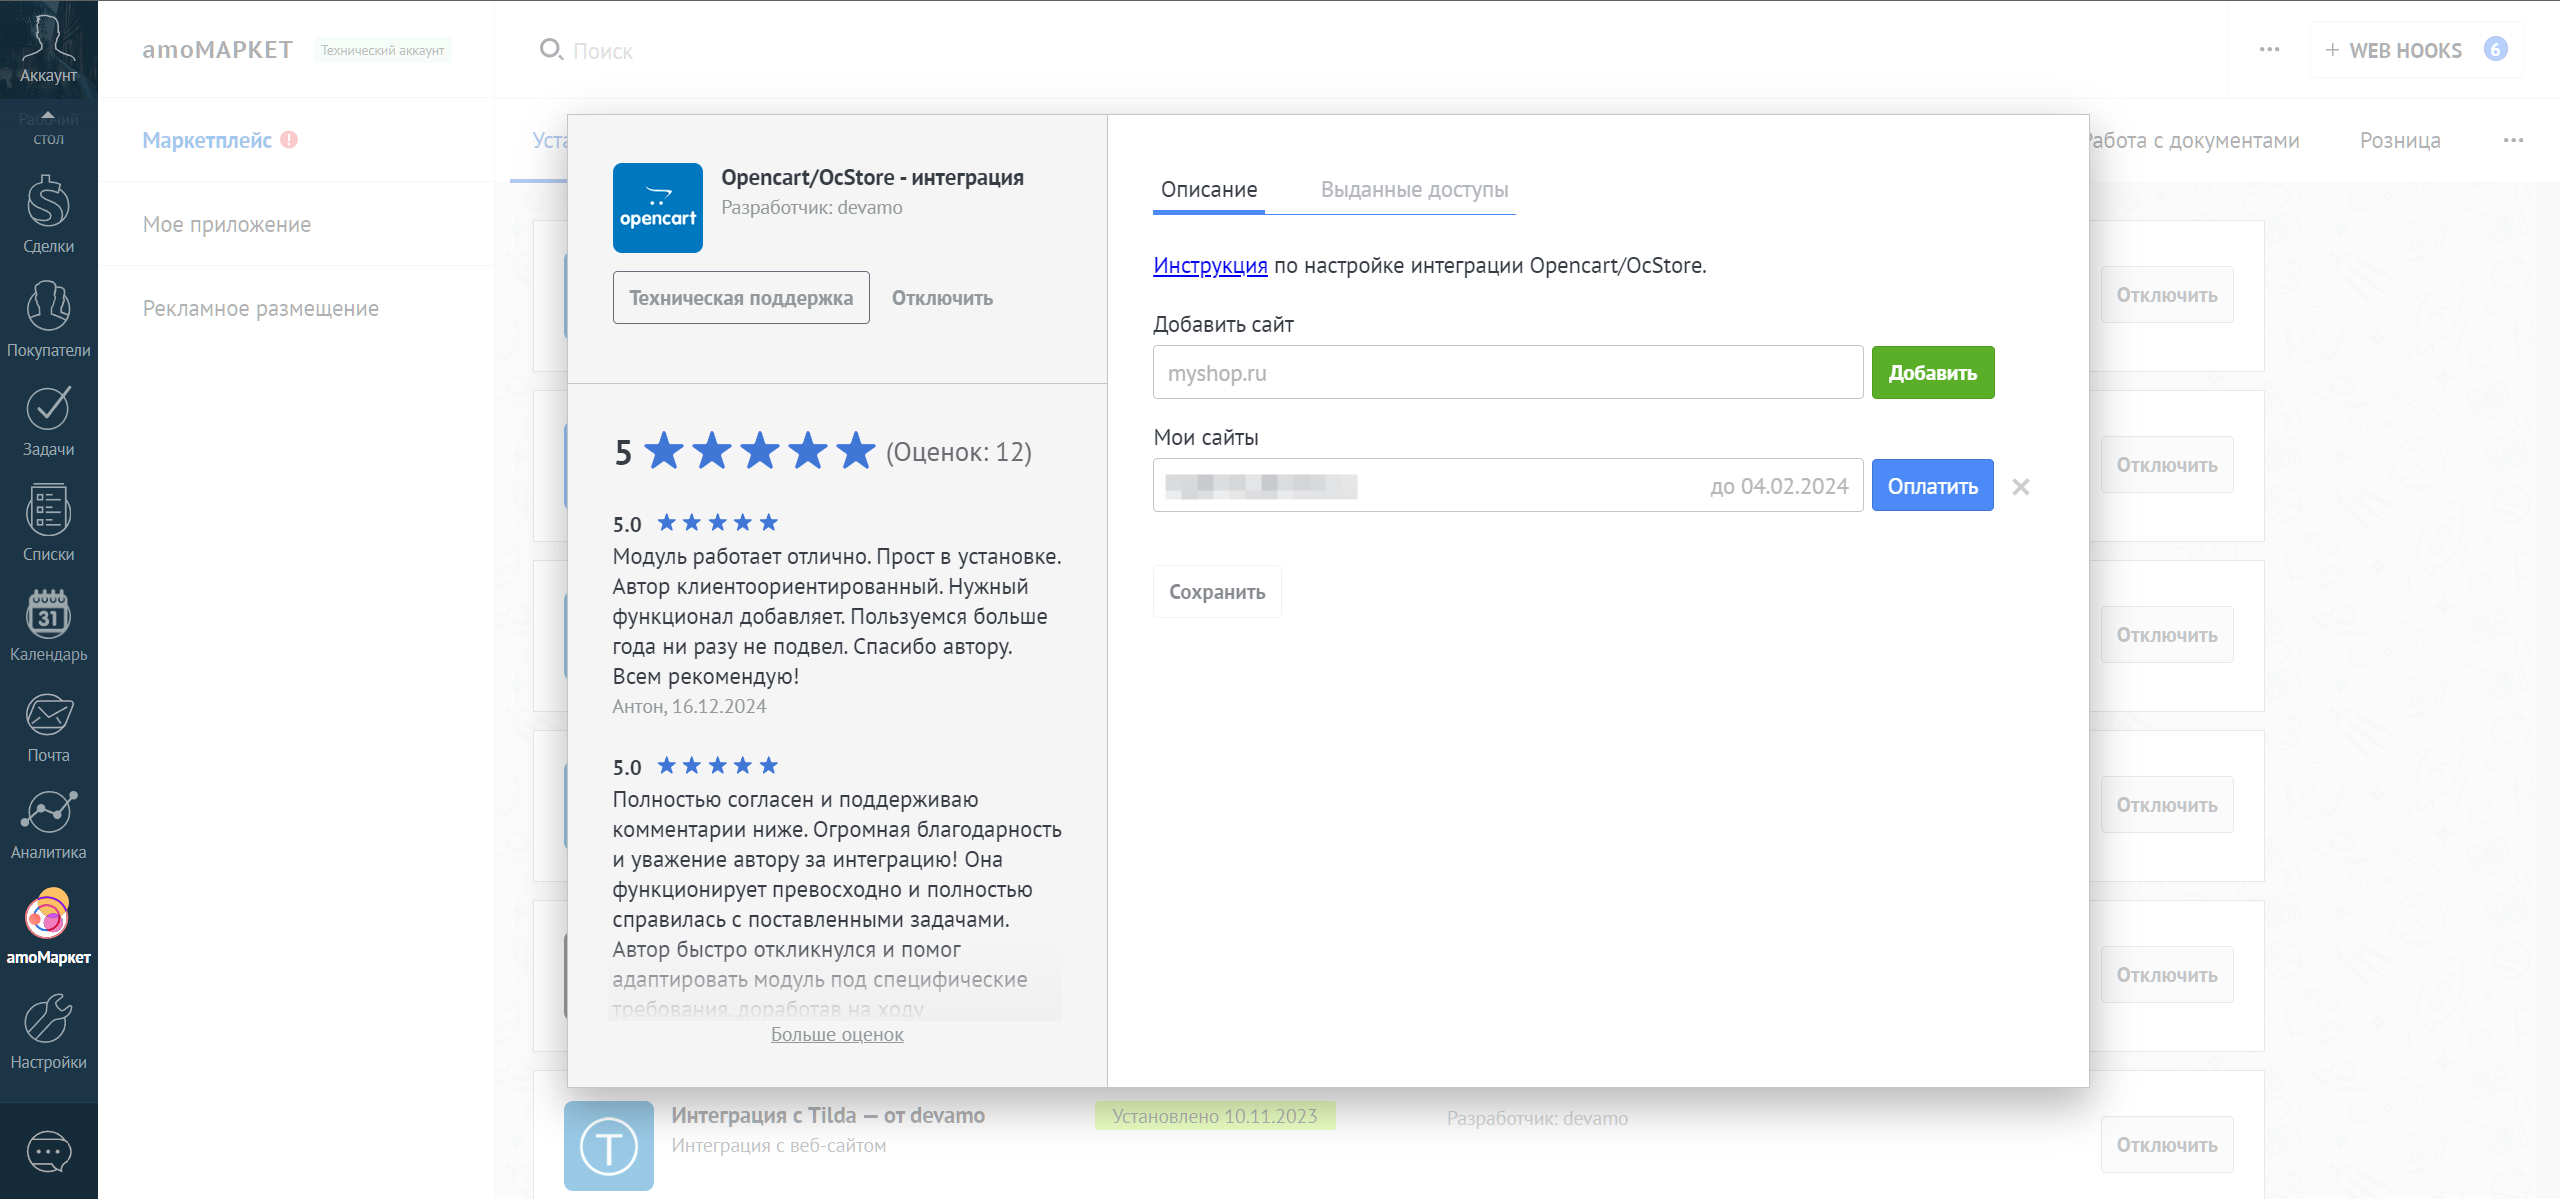2560x1199 pixels.
Task: Open Сделки section in sidebar
Action: [x=48, y=215]
